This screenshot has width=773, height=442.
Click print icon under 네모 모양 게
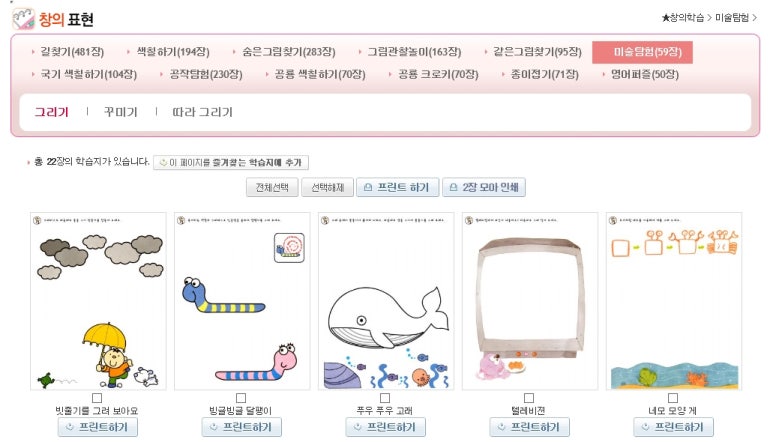click(x=645, y=427)
